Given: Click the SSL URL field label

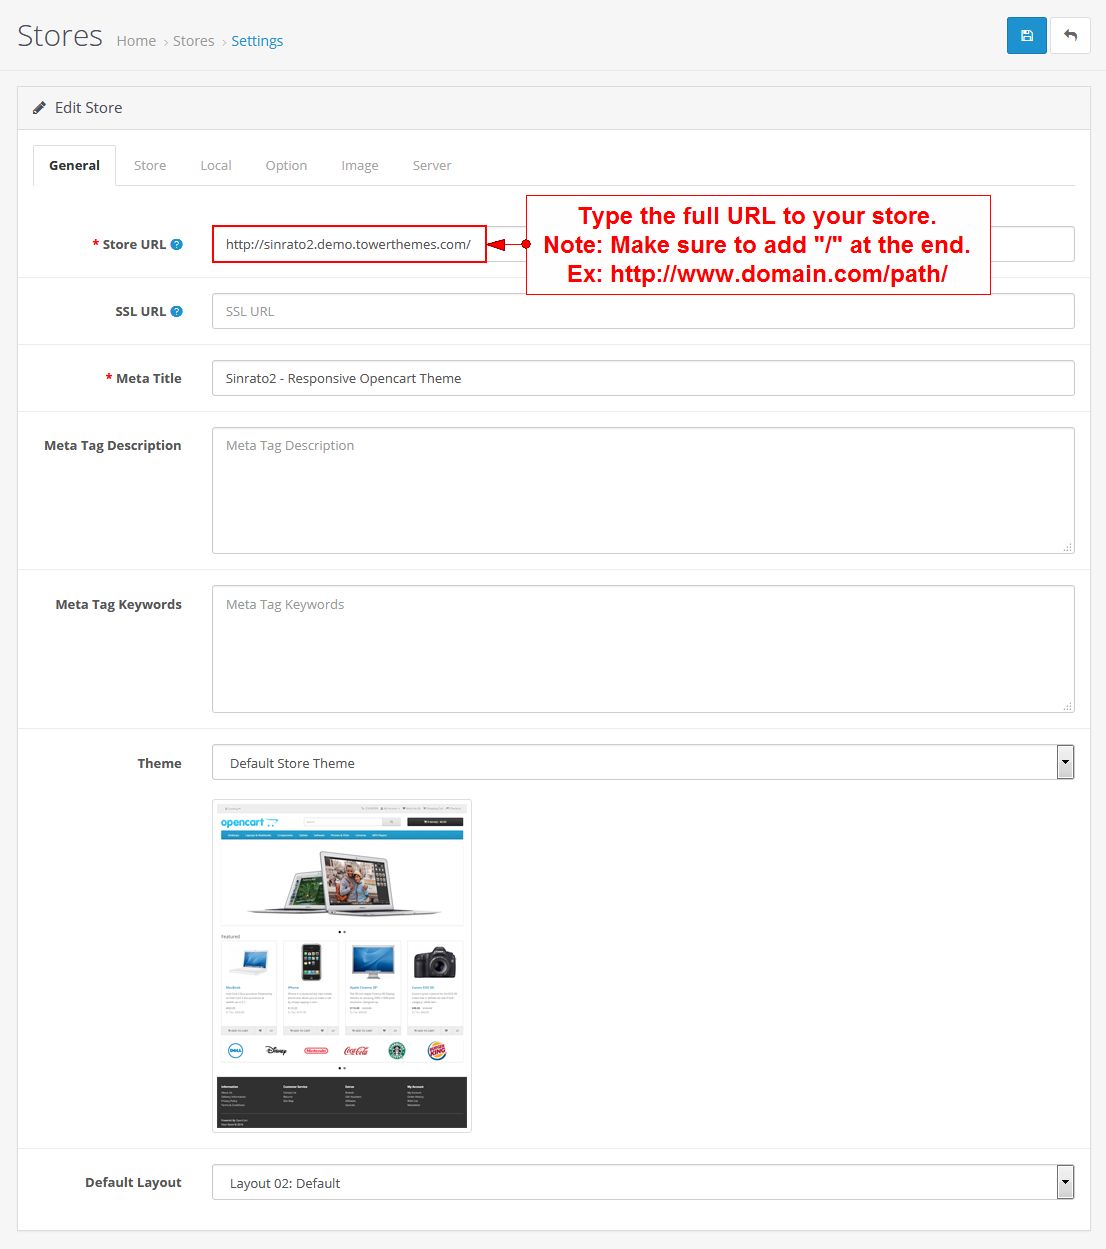Looking at the screenshot, I should tap(140, 311).
